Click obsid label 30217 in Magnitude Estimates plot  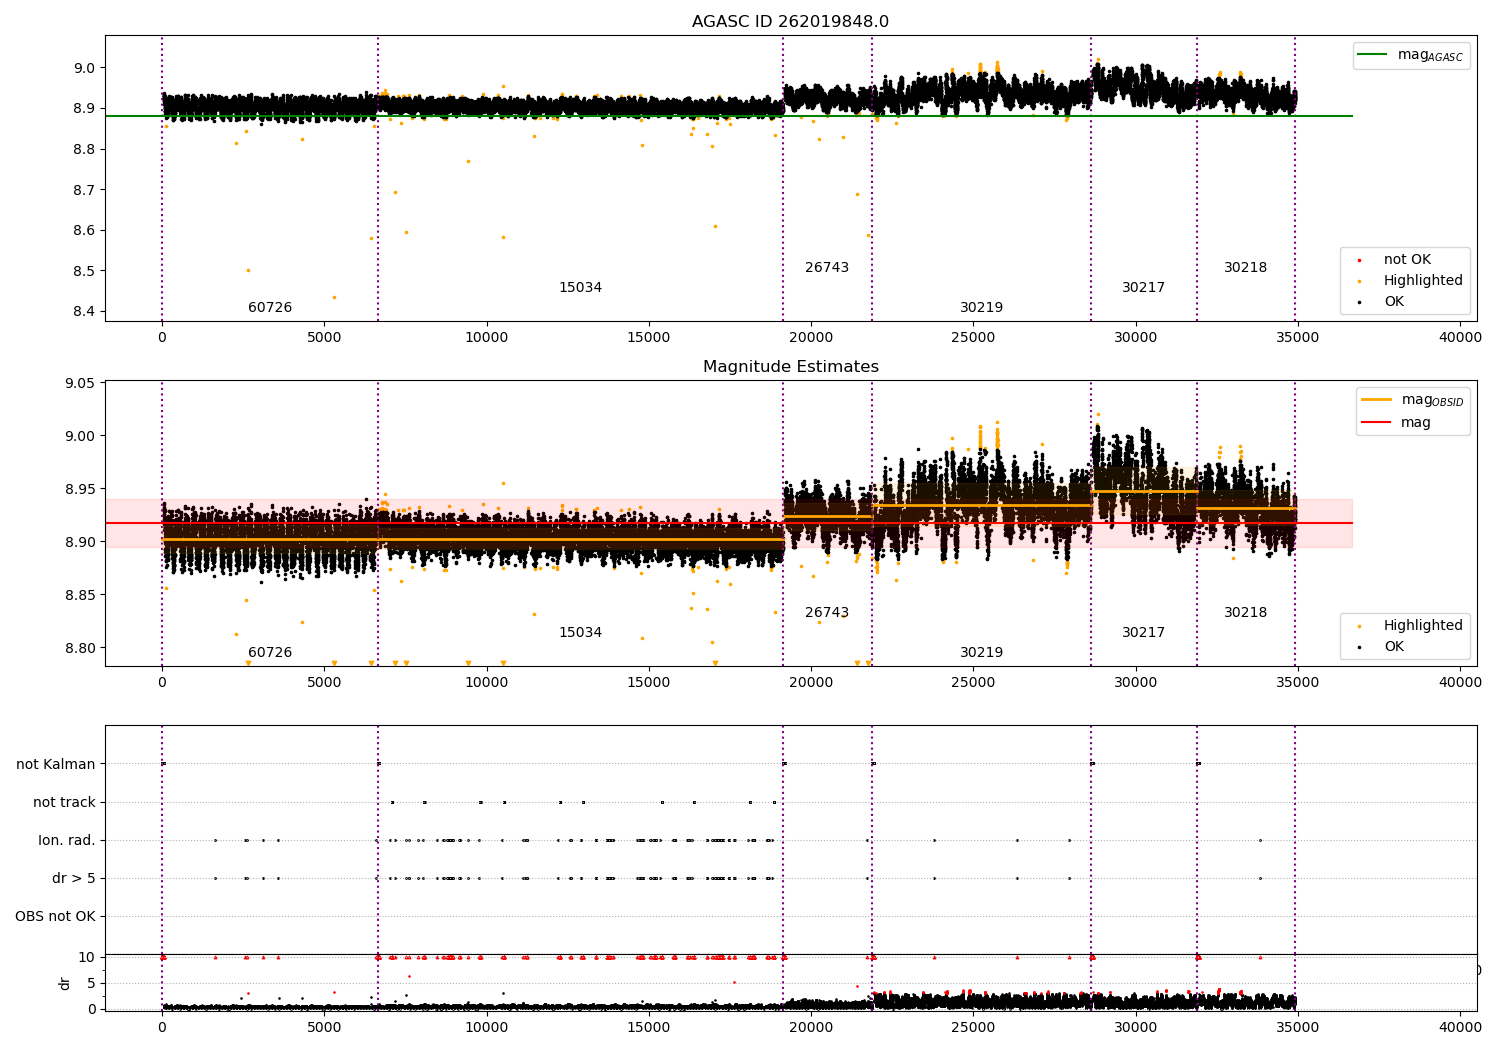click(1143, 633)
